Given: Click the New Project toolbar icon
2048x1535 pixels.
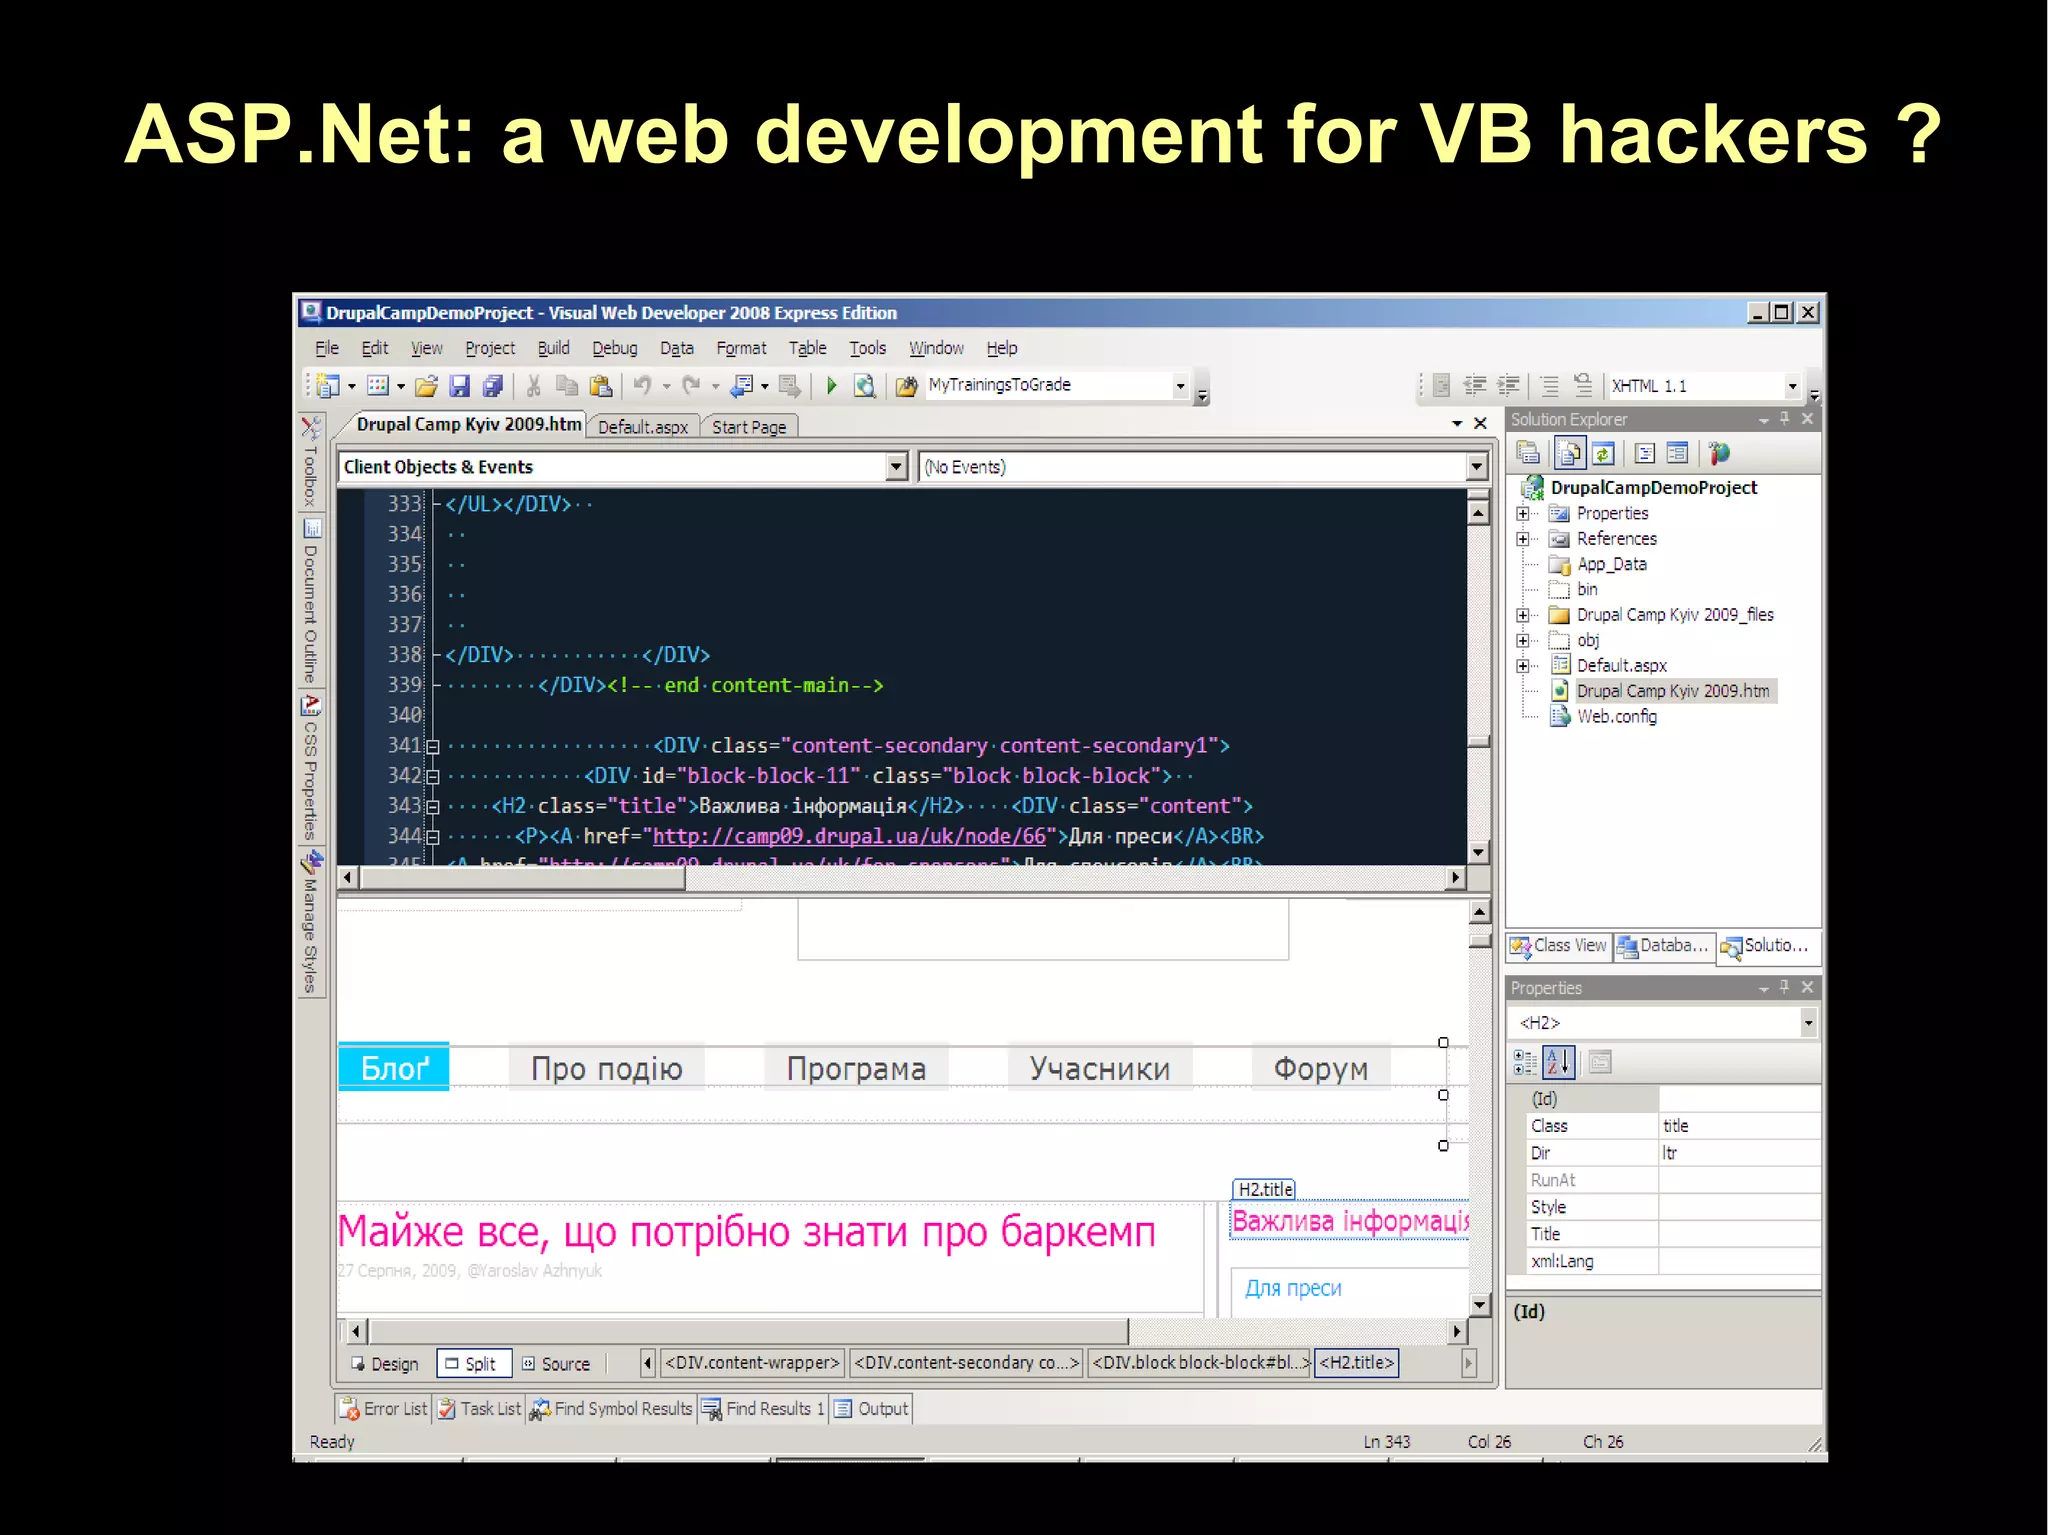Looking at the screenshot, I should 328,386.
